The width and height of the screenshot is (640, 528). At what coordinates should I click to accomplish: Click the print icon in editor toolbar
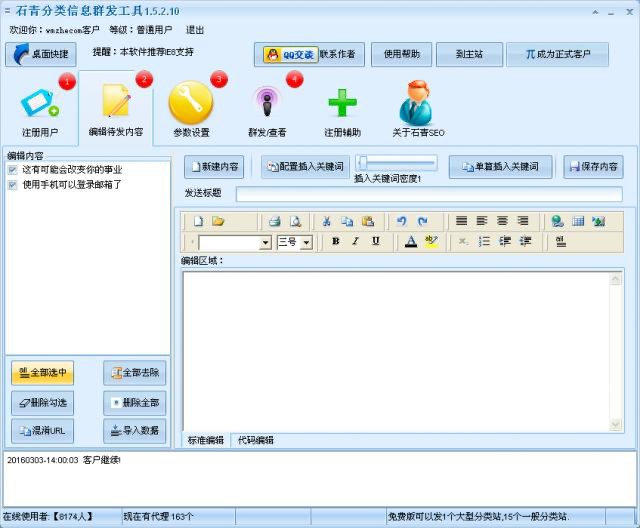click(274, 221)
